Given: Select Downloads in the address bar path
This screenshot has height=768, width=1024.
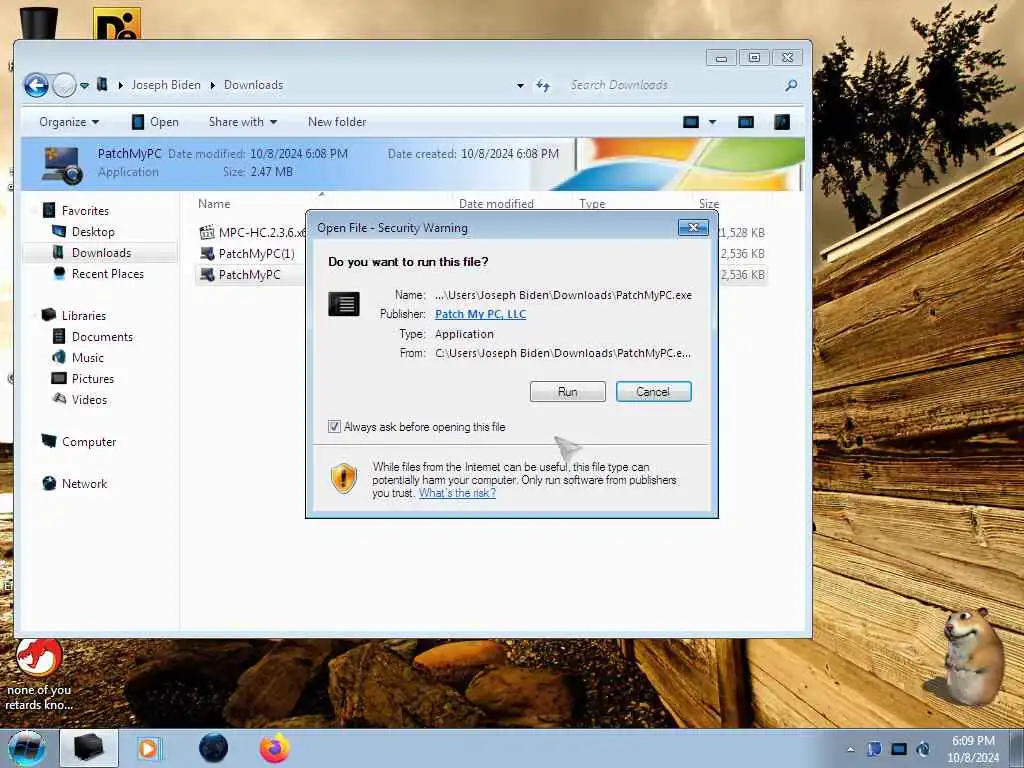Looking at the screenshot, I should [253, 85].
